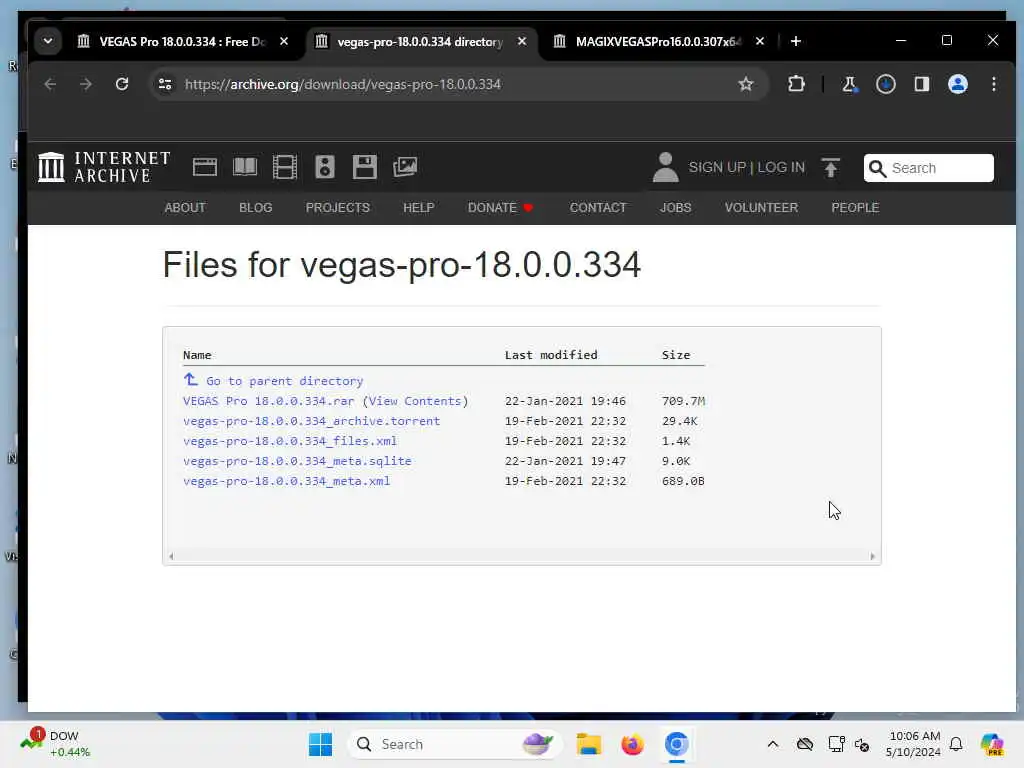Go forward to the next page
Screen dimensions: 1024x768
pyautogui.click(x=86, y=84)
